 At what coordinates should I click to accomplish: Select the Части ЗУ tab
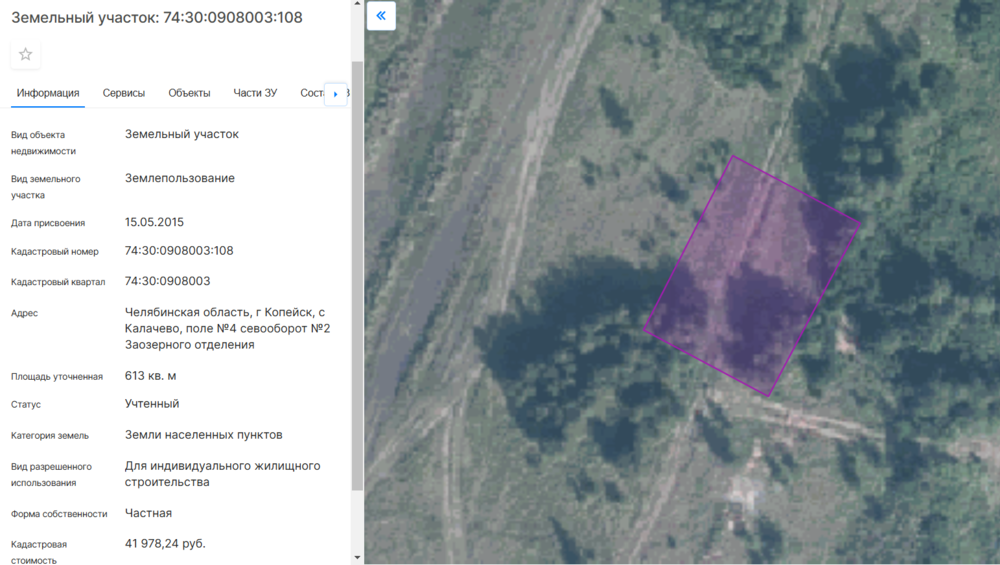tap(255, 93)
